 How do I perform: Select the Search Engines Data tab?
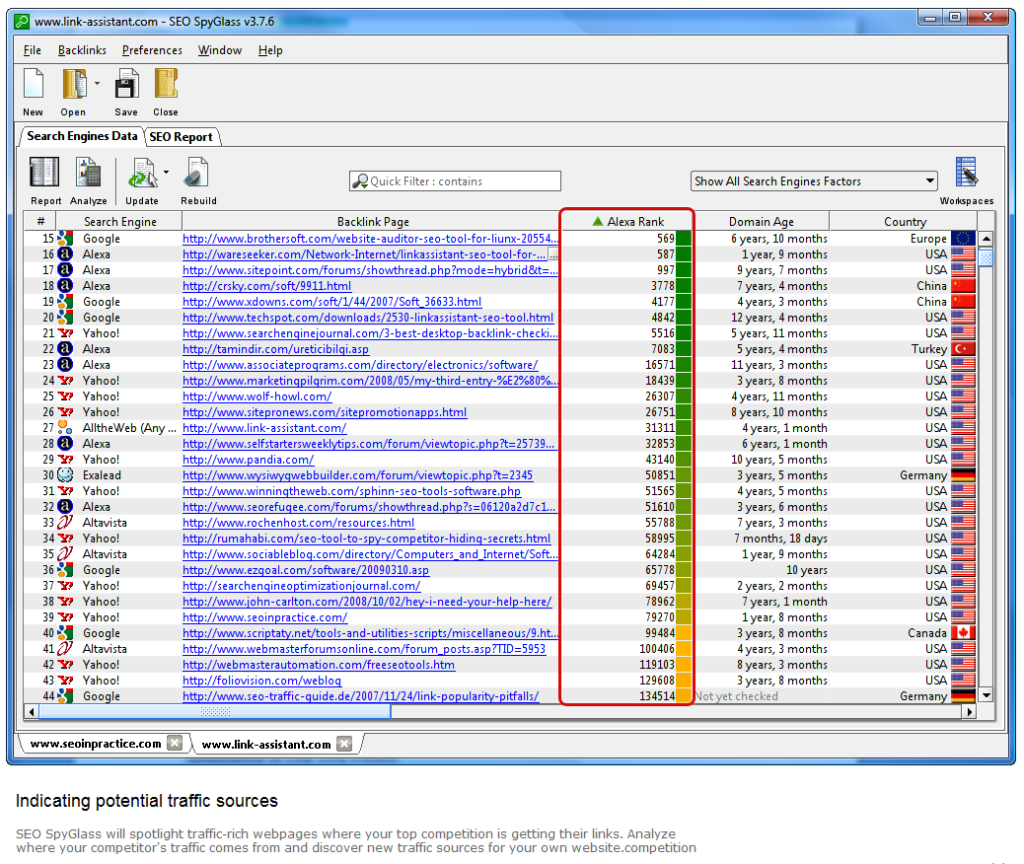coord(82,136)
